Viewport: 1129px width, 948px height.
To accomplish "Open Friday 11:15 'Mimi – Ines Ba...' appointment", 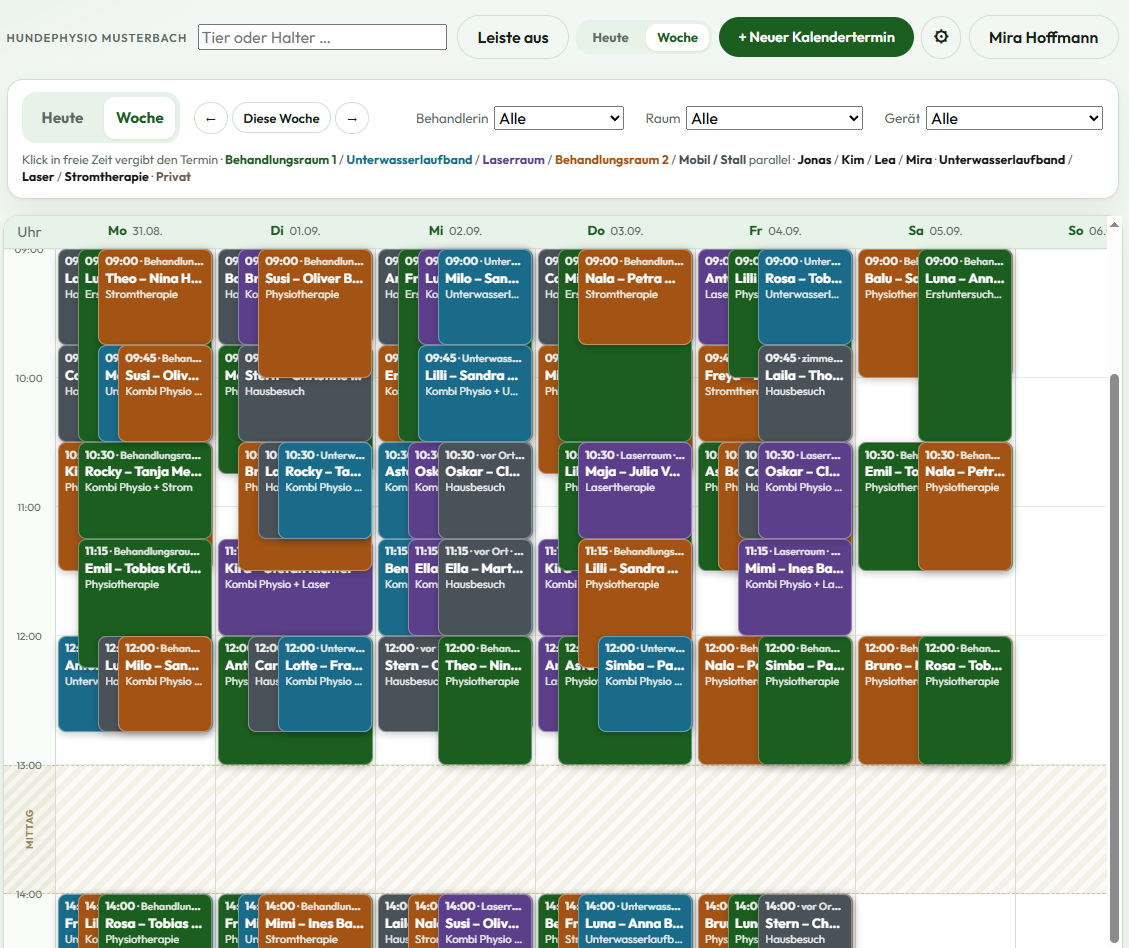I will click(x=794, y=587).
